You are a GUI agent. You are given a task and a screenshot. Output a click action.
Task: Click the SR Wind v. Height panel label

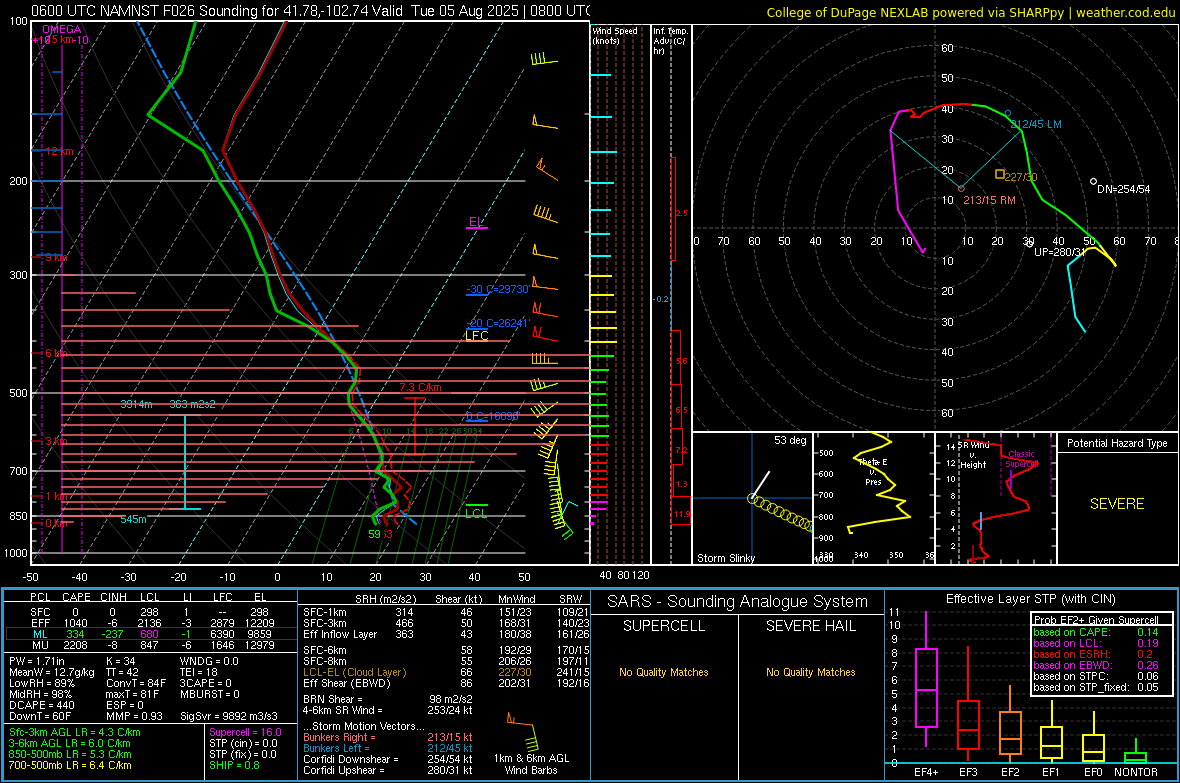click(973, 455)
